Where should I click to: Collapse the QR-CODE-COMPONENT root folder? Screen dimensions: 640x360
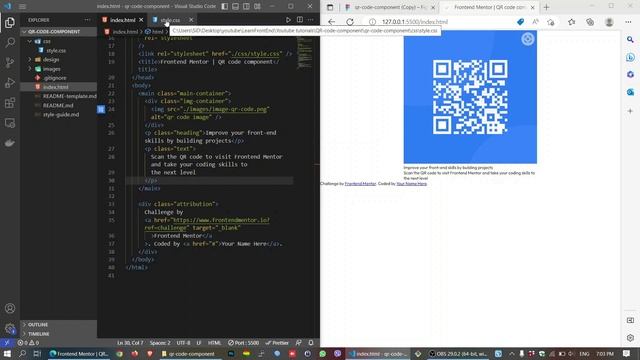[x=58, y=31]
